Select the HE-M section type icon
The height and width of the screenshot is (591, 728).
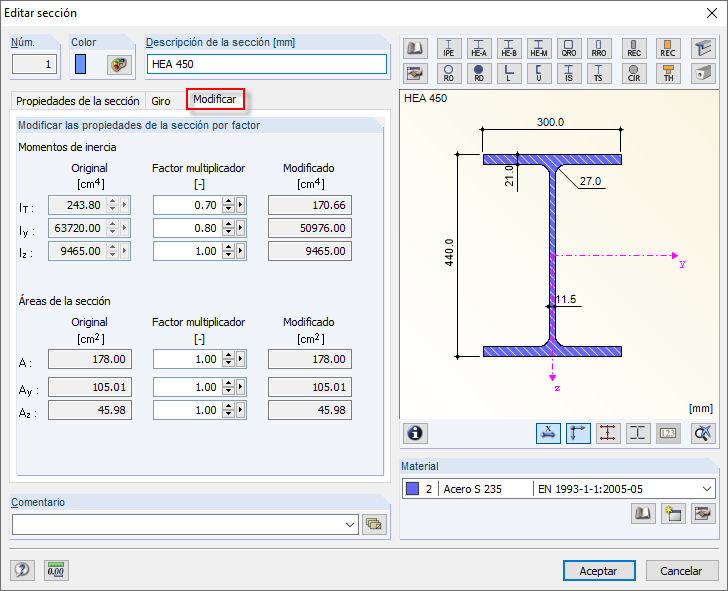539,48
